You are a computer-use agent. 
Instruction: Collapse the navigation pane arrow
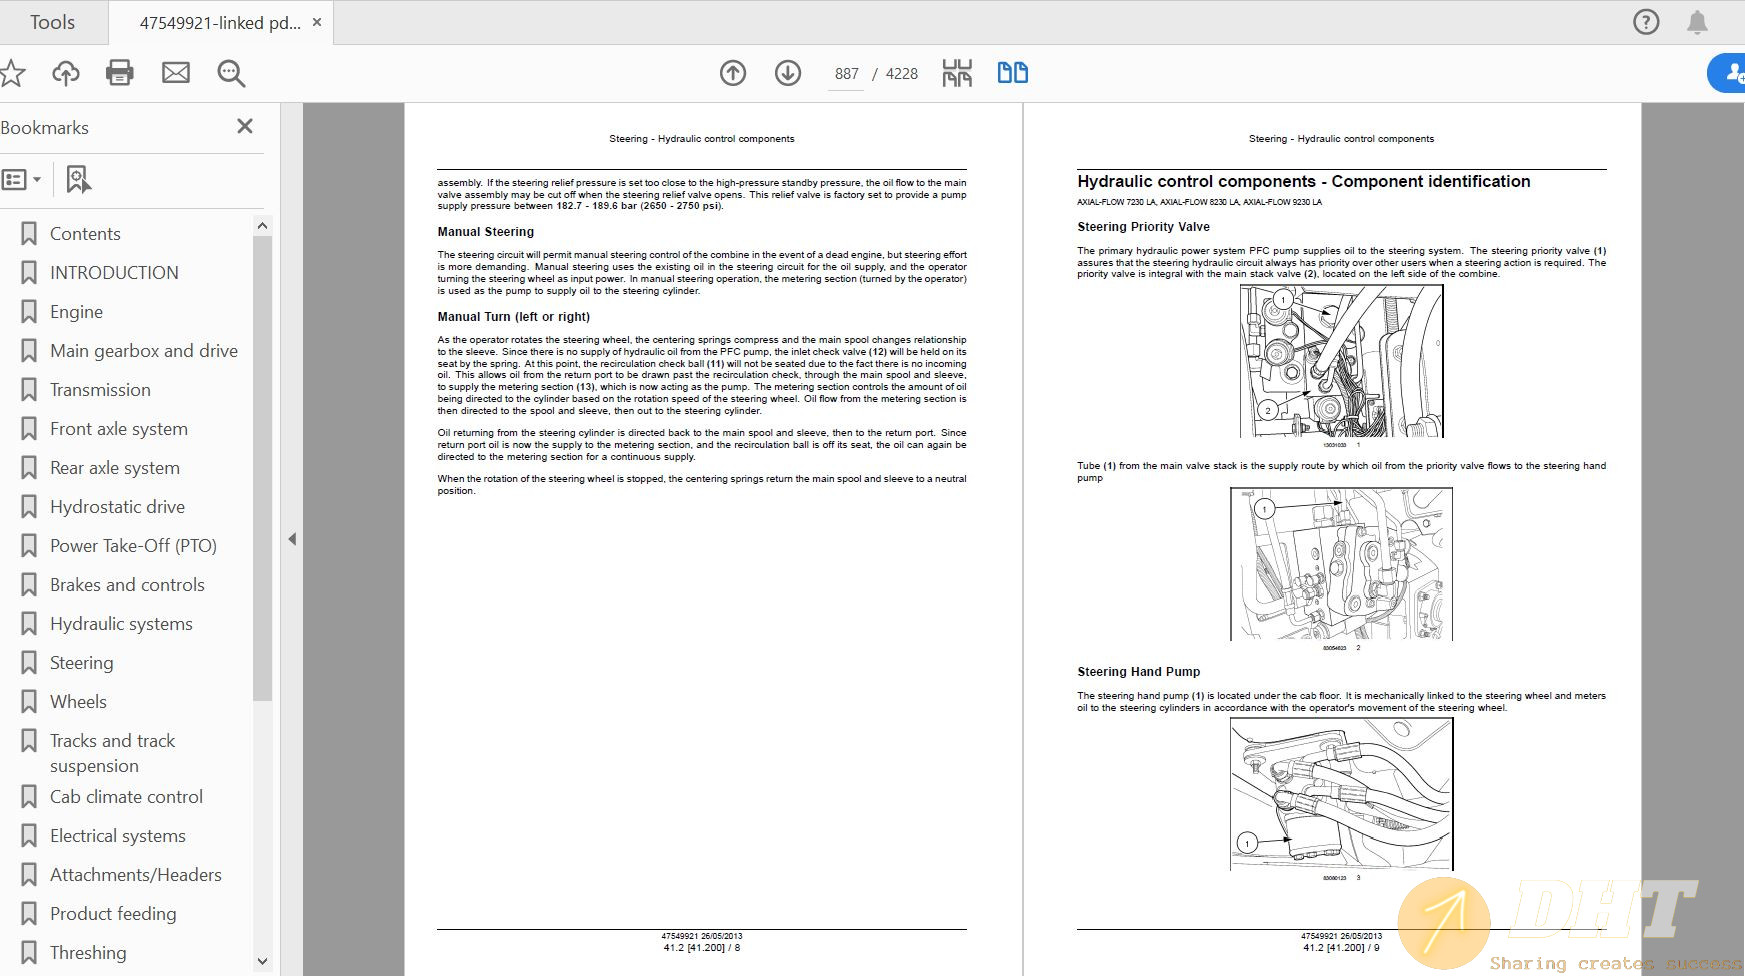(292, 539)
